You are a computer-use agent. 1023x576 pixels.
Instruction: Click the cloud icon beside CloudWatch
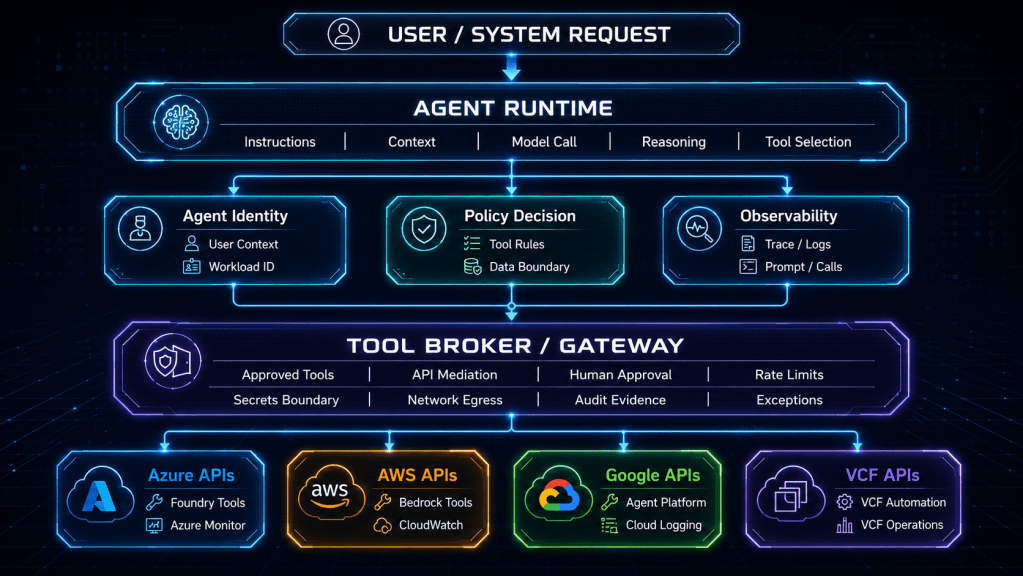383,525
